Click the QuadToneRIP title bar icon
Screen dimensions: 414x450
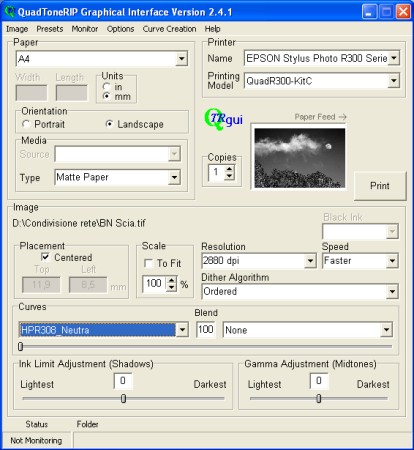[10, 12]
